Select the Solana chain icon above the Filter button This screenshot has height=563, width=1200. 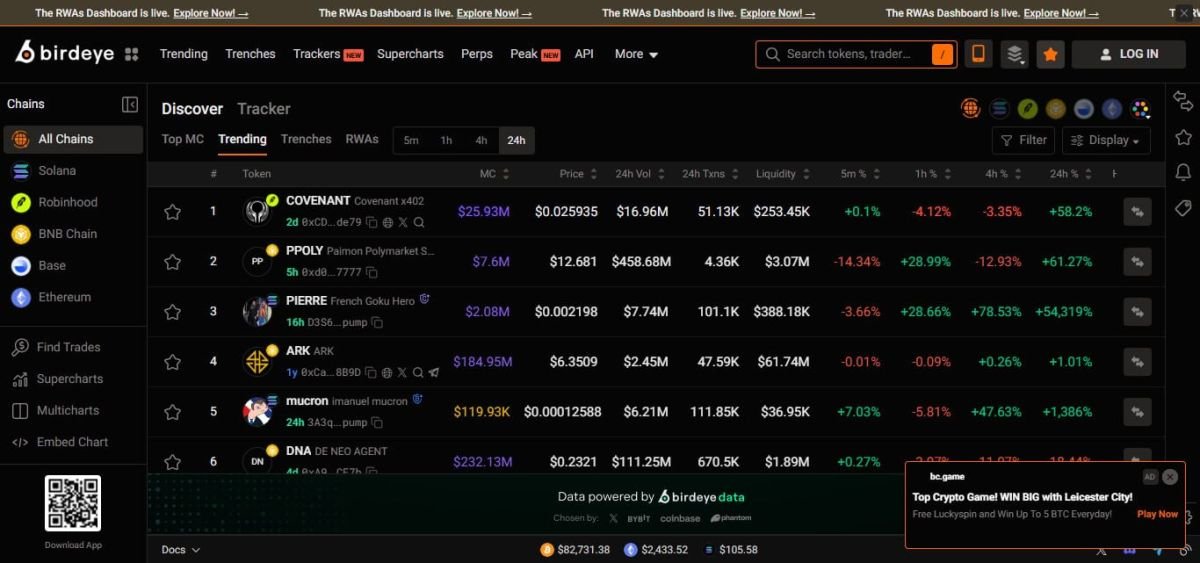tap(999, 109)
